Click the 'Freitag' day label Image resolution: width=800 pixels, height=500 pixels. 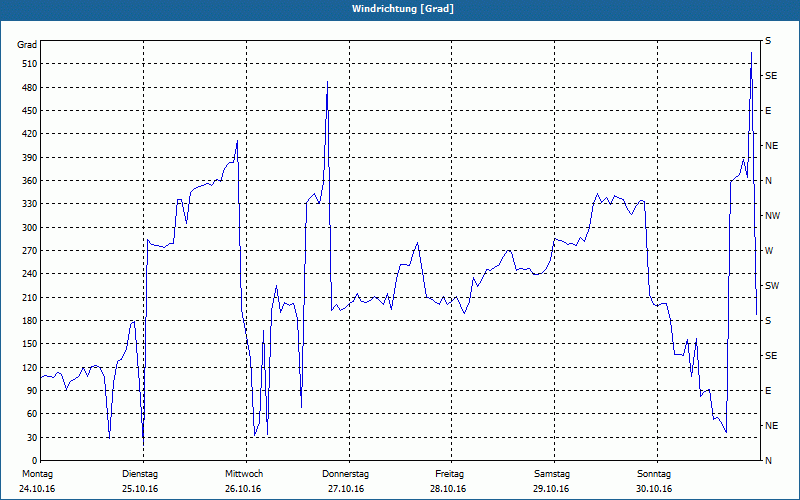click(x=449, y=474)
